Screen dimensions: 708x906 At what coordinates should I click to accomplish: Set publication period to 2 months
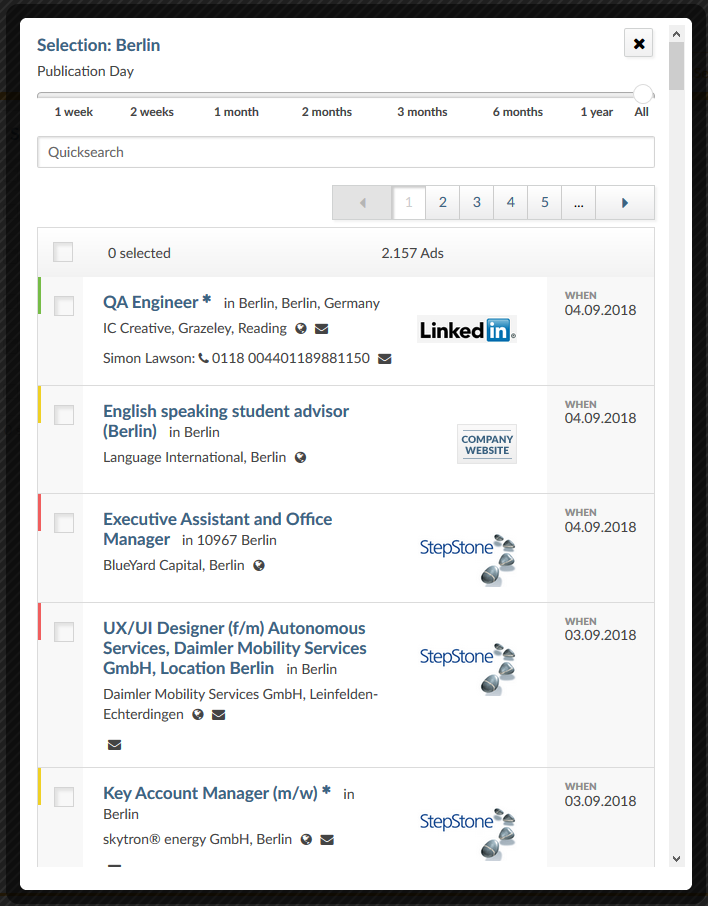coord(327,112)
